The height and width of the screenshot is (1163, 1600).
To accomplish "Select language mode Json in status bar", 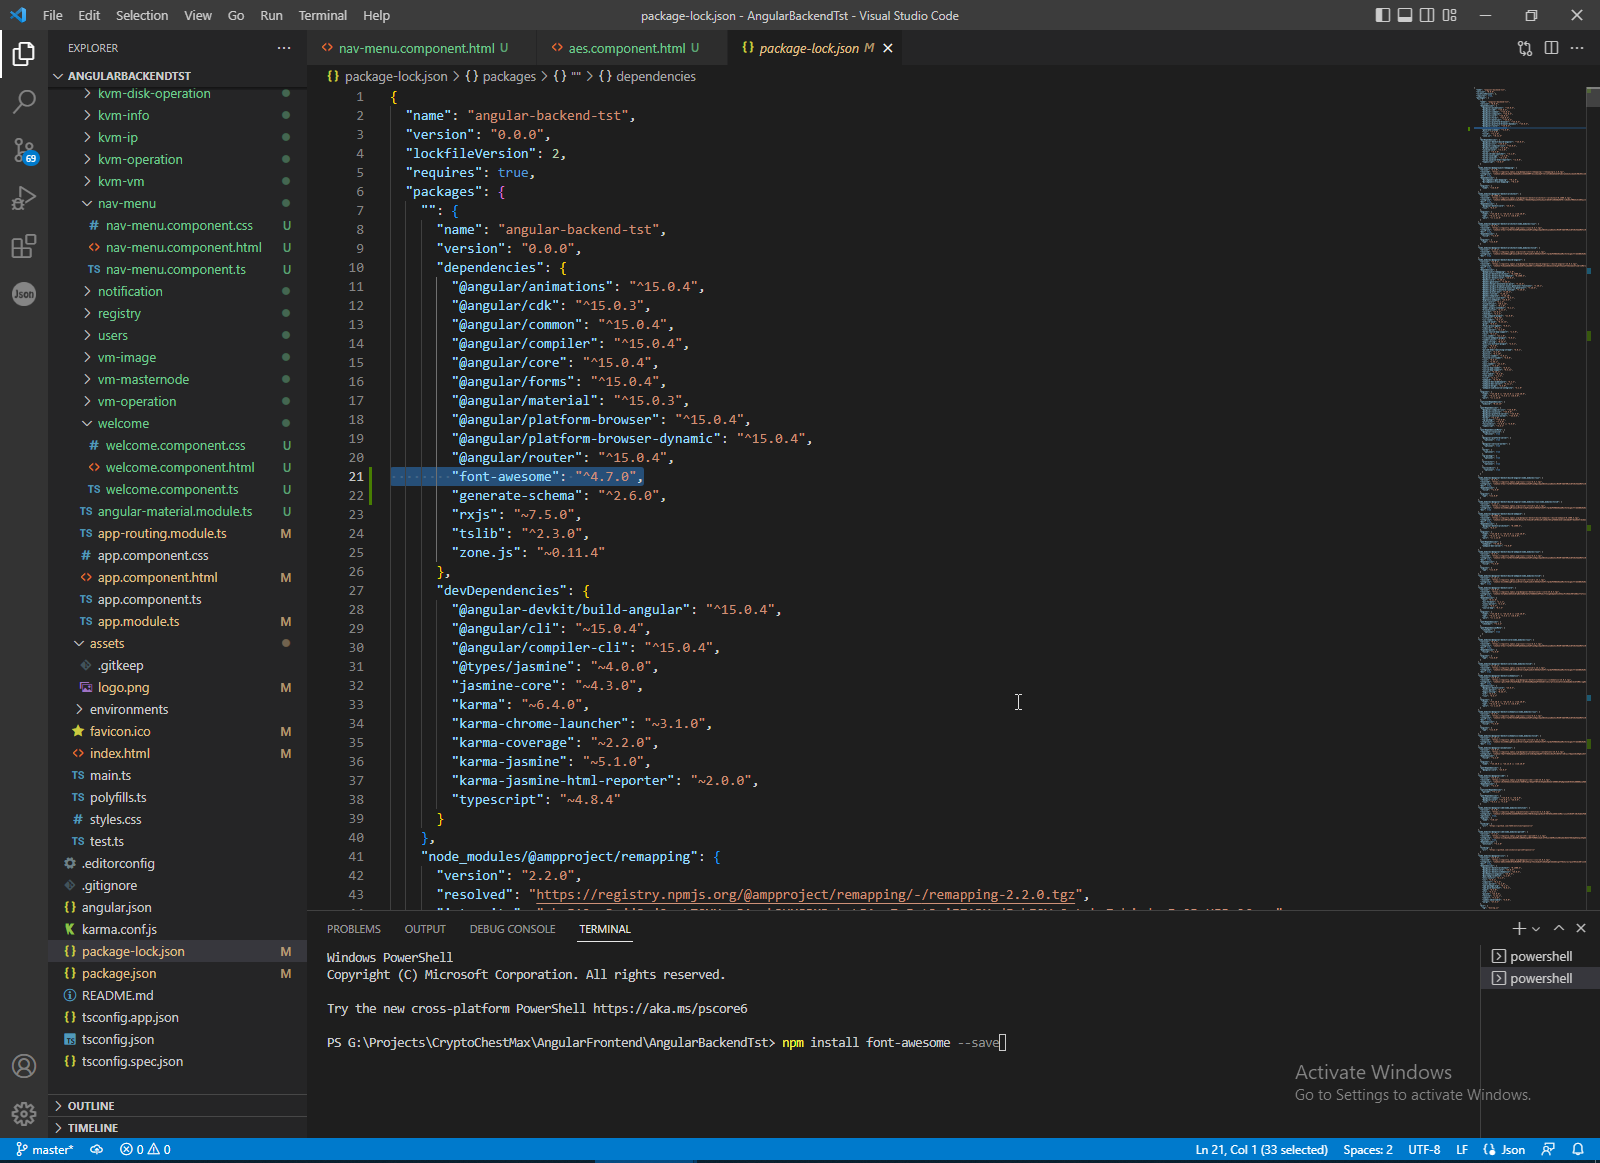I will tap(1505, 1150).
